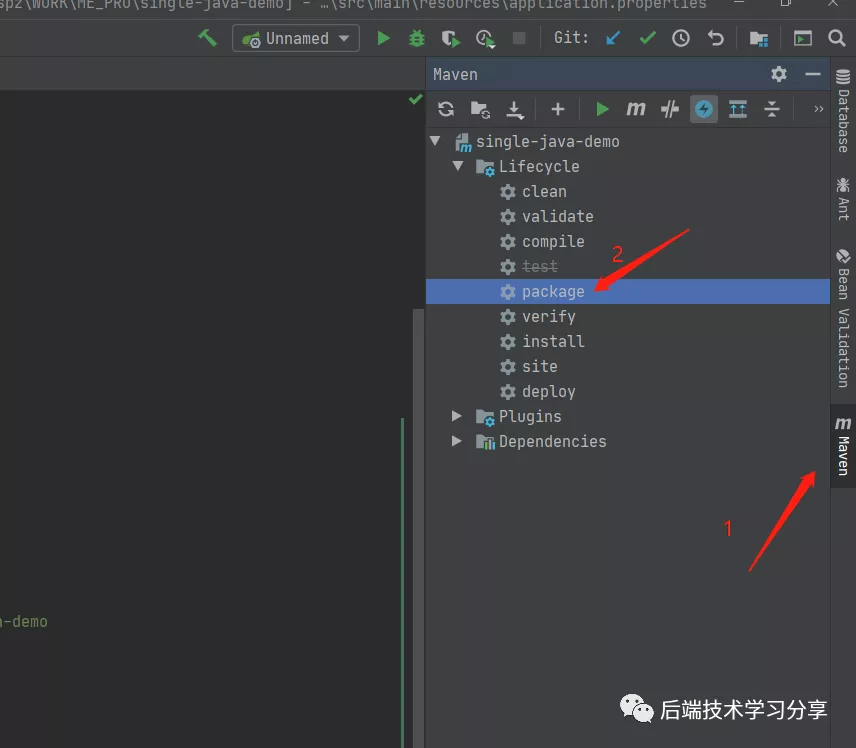Open the Unnamed run configuration dropdown
This screenshot has width=856, height=748.
point(296,38)
